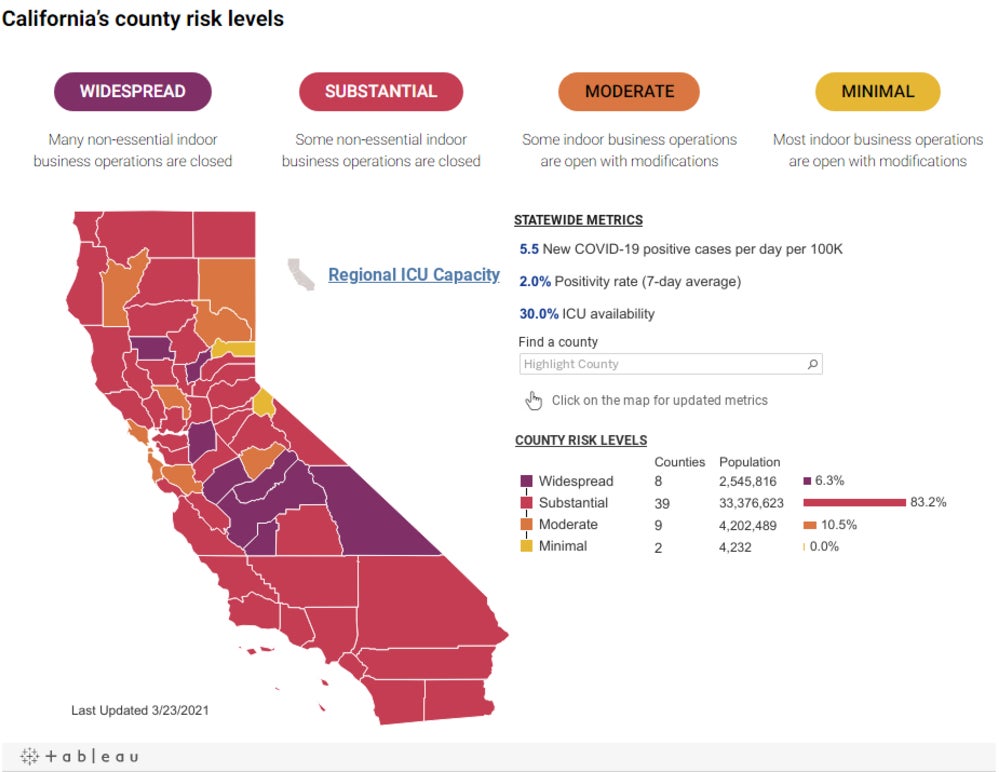The height and width of the screenshot is (772, 999).
Task: Select the WIDESPREAD risk level pill
Action: tap(132, 91)
